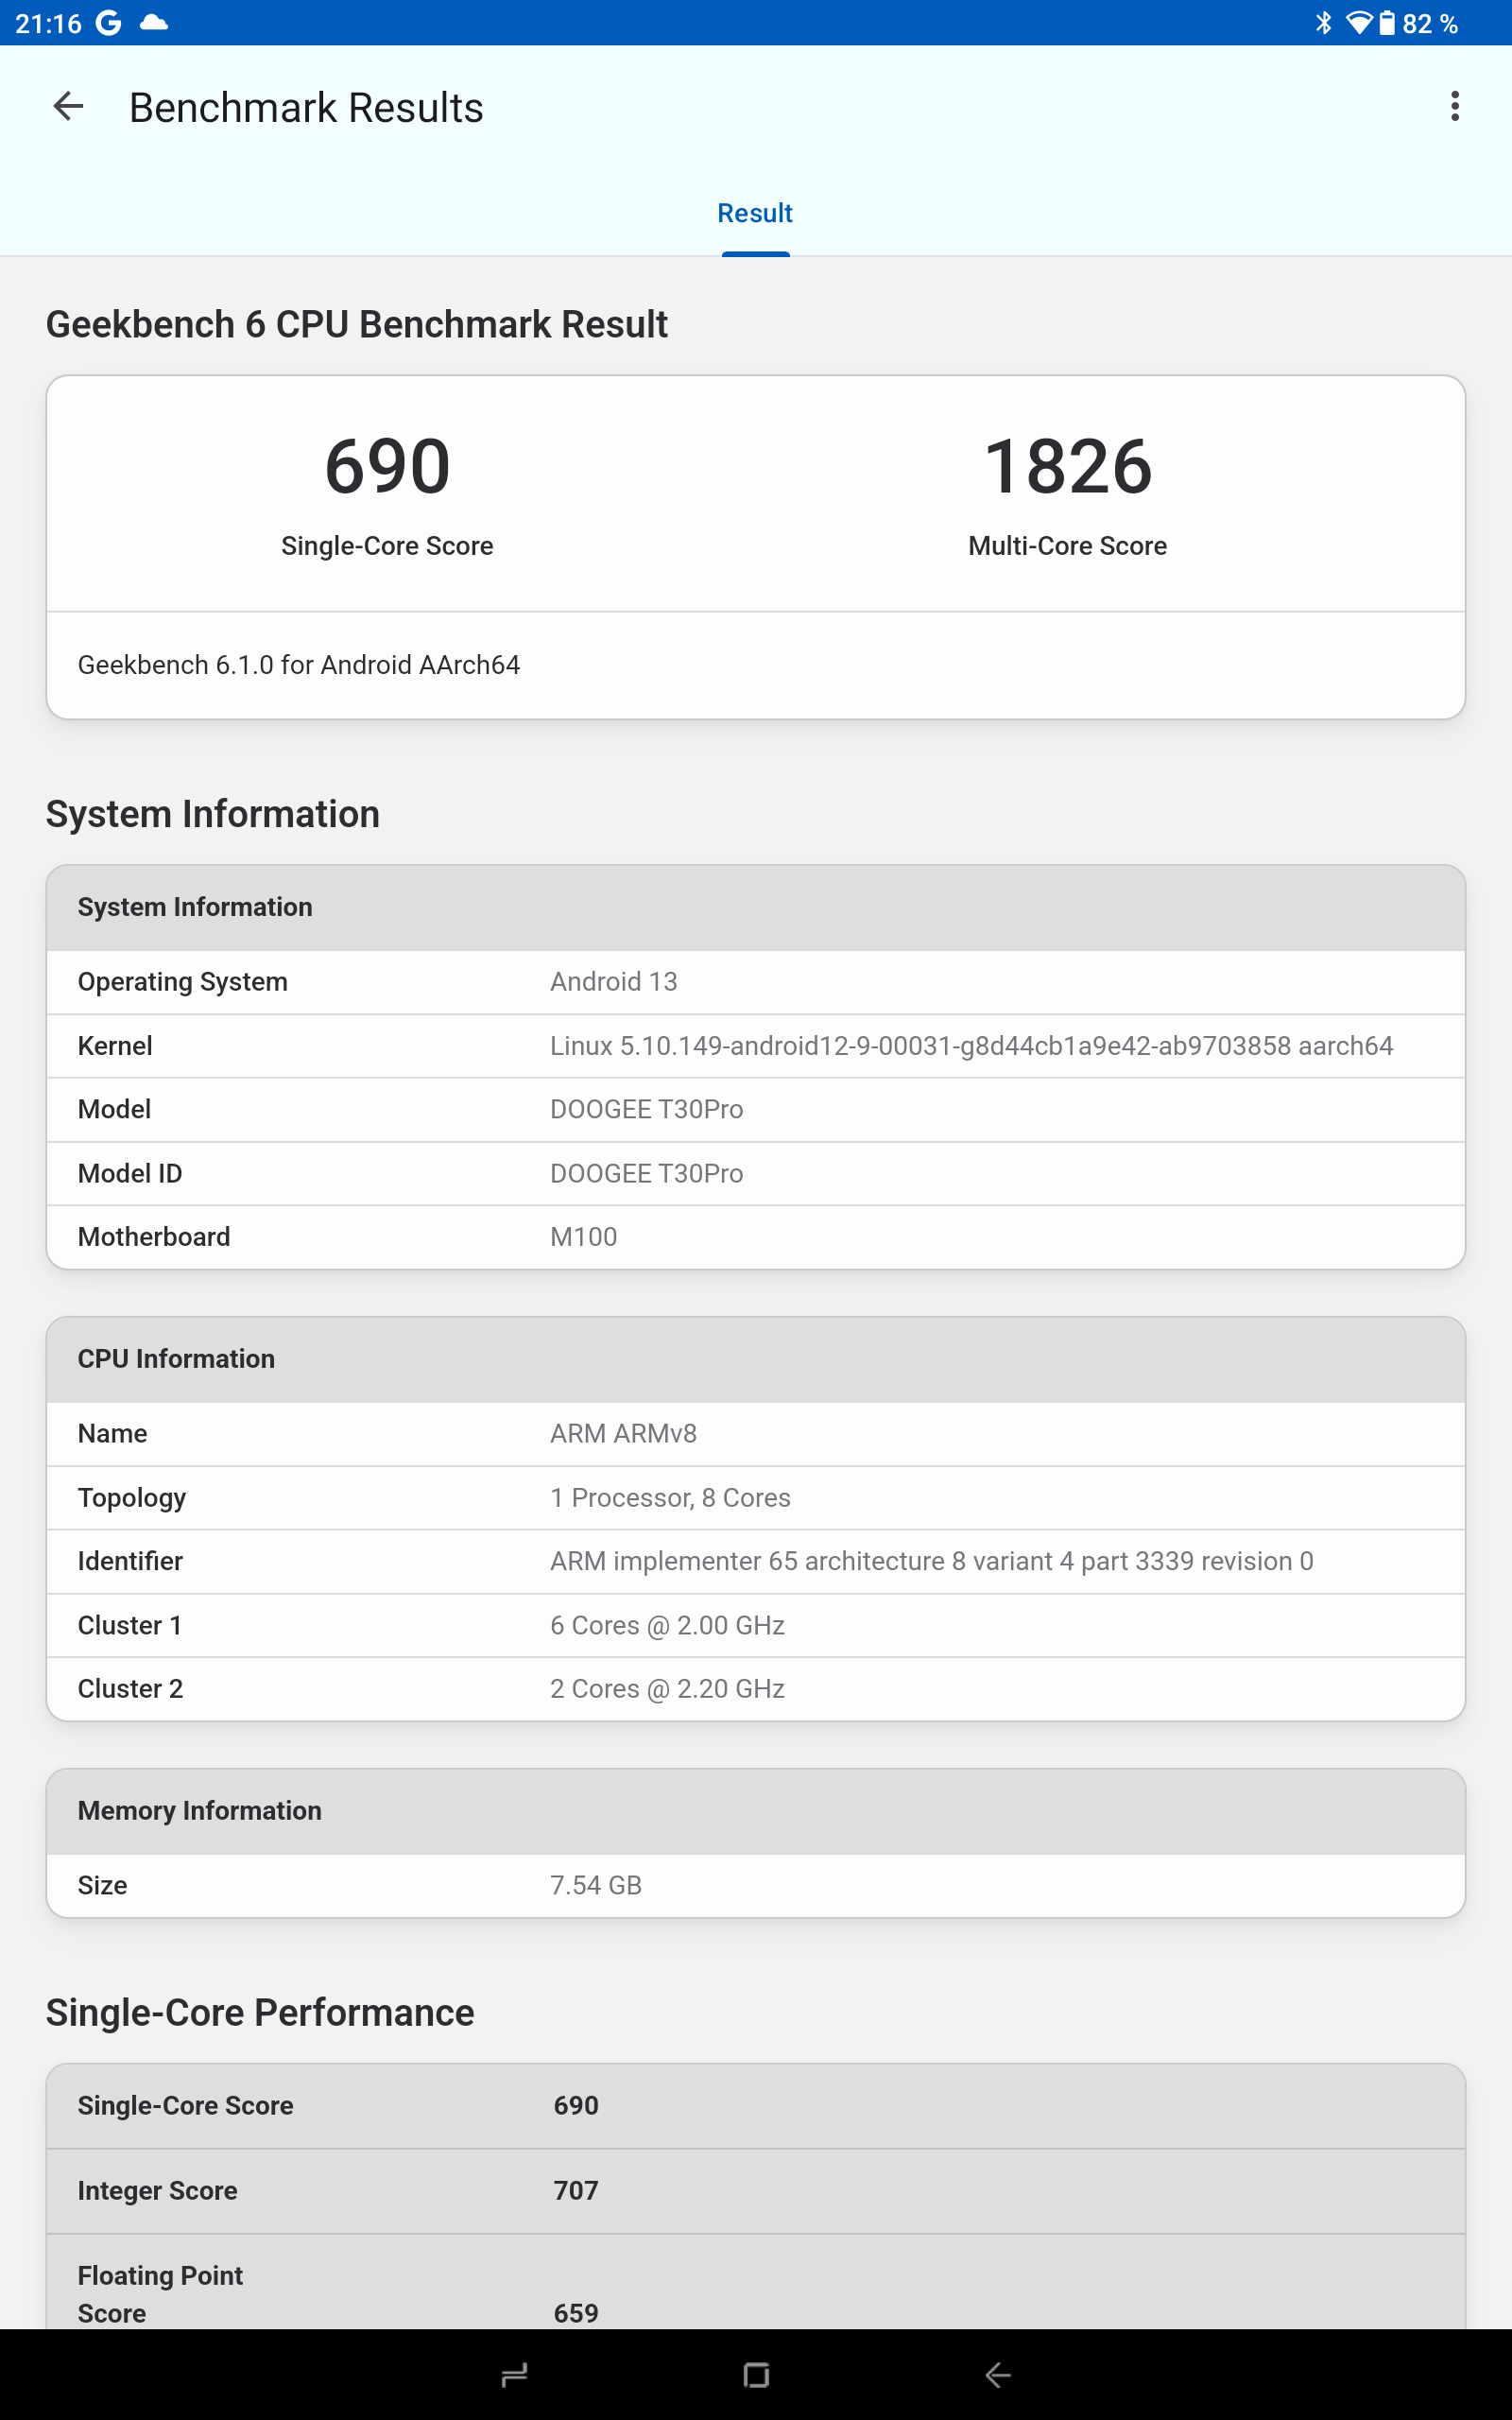Tap the CPU Information table header
This screenshot has height=2420, width=1512.
point(756,1359)
